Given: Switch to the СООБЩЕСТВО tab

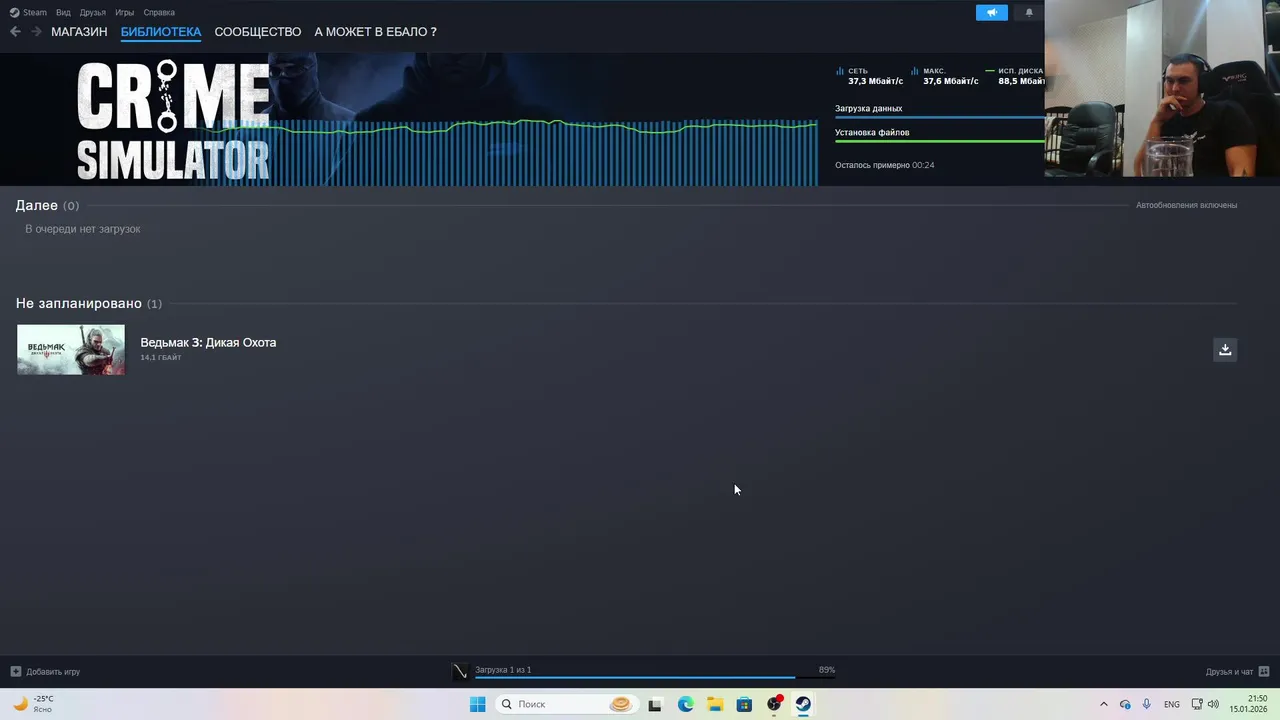Looking at the screenshot, I should coord(258,32).
